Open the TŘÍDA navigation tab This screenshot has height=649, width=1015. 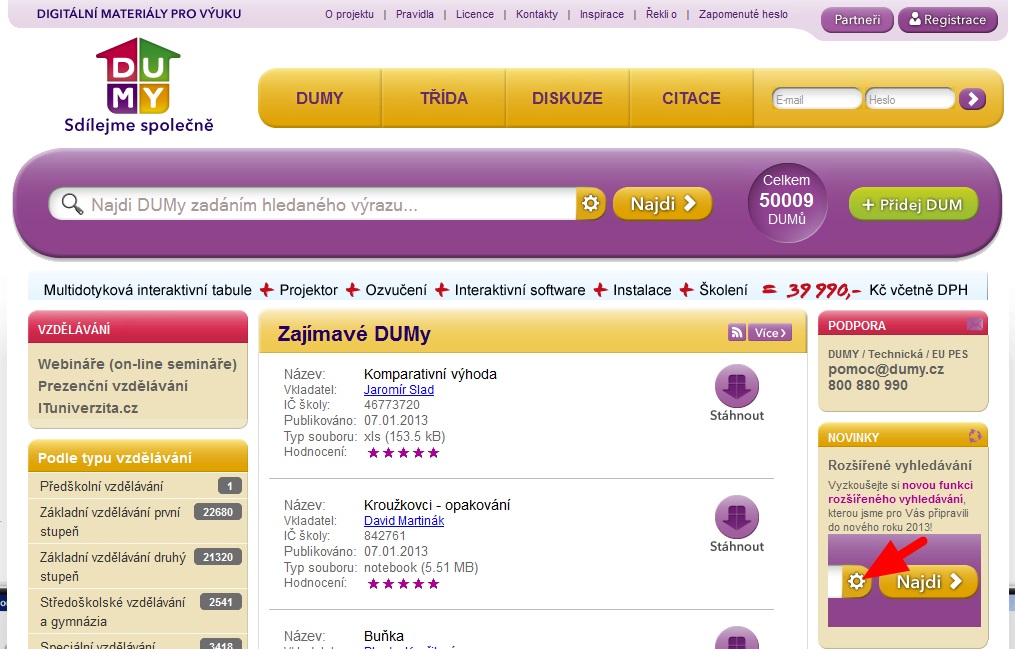443,98
